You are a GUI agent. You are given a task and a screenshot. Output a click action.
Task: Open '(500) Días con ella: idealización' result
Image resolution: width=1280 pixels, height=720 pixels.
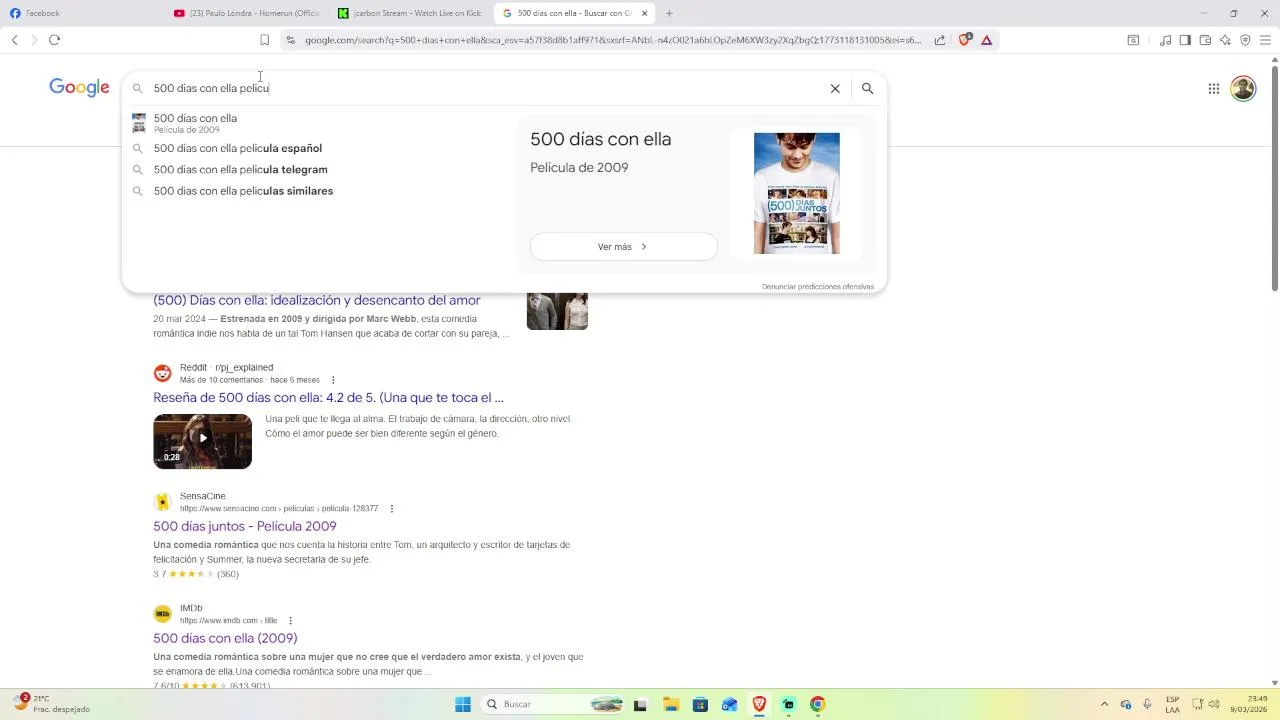[316, 300]
